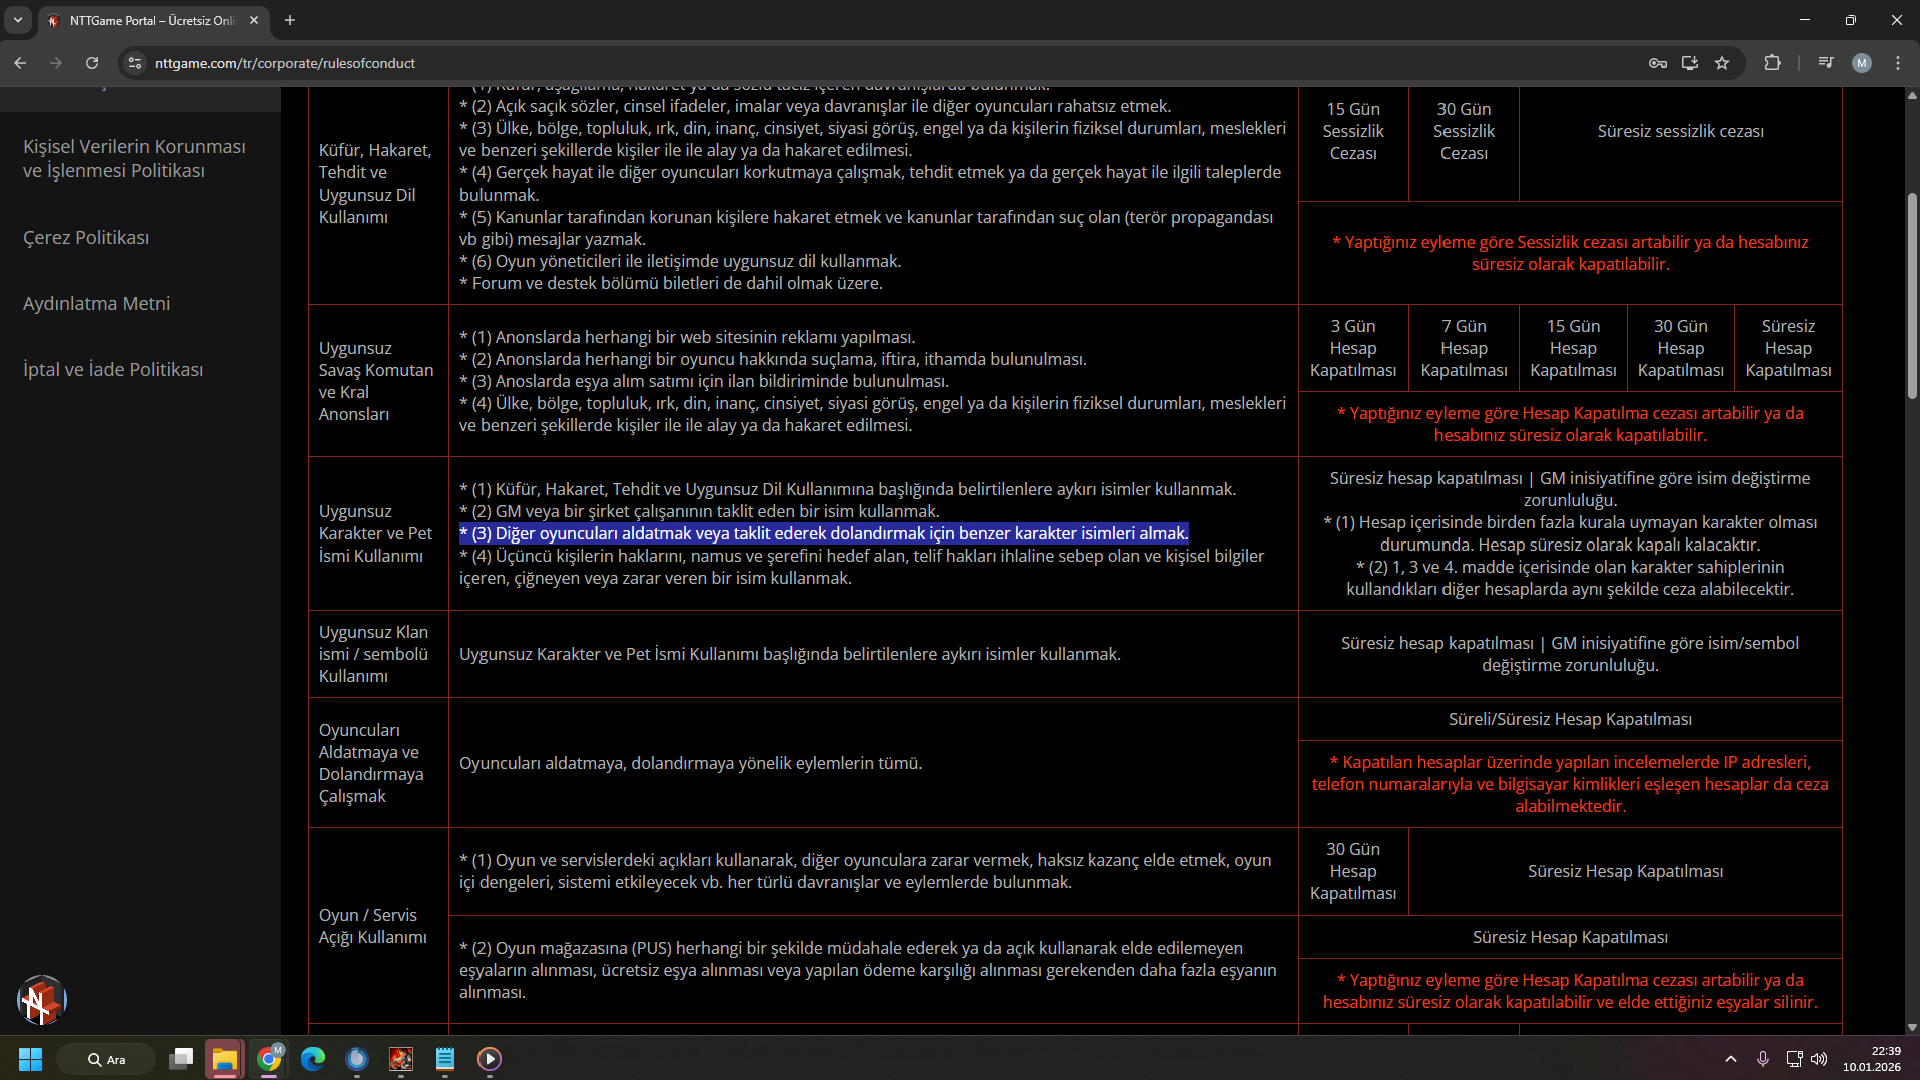The image size is (1920, 1080).
Task: Click the microphone icon in system tray
Action: coord(1763,1059)
